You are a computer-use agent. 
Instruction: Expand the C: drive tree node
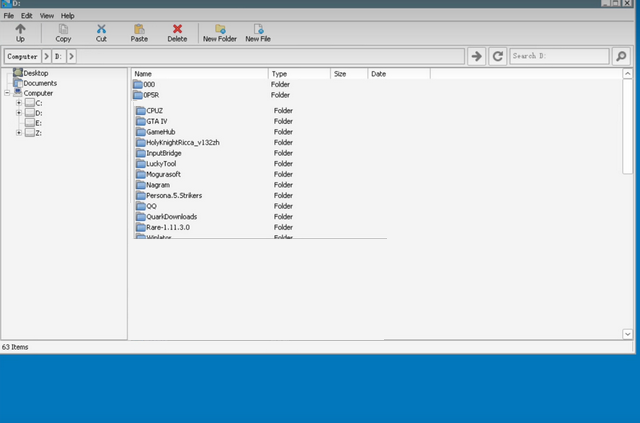coord(18,103)
